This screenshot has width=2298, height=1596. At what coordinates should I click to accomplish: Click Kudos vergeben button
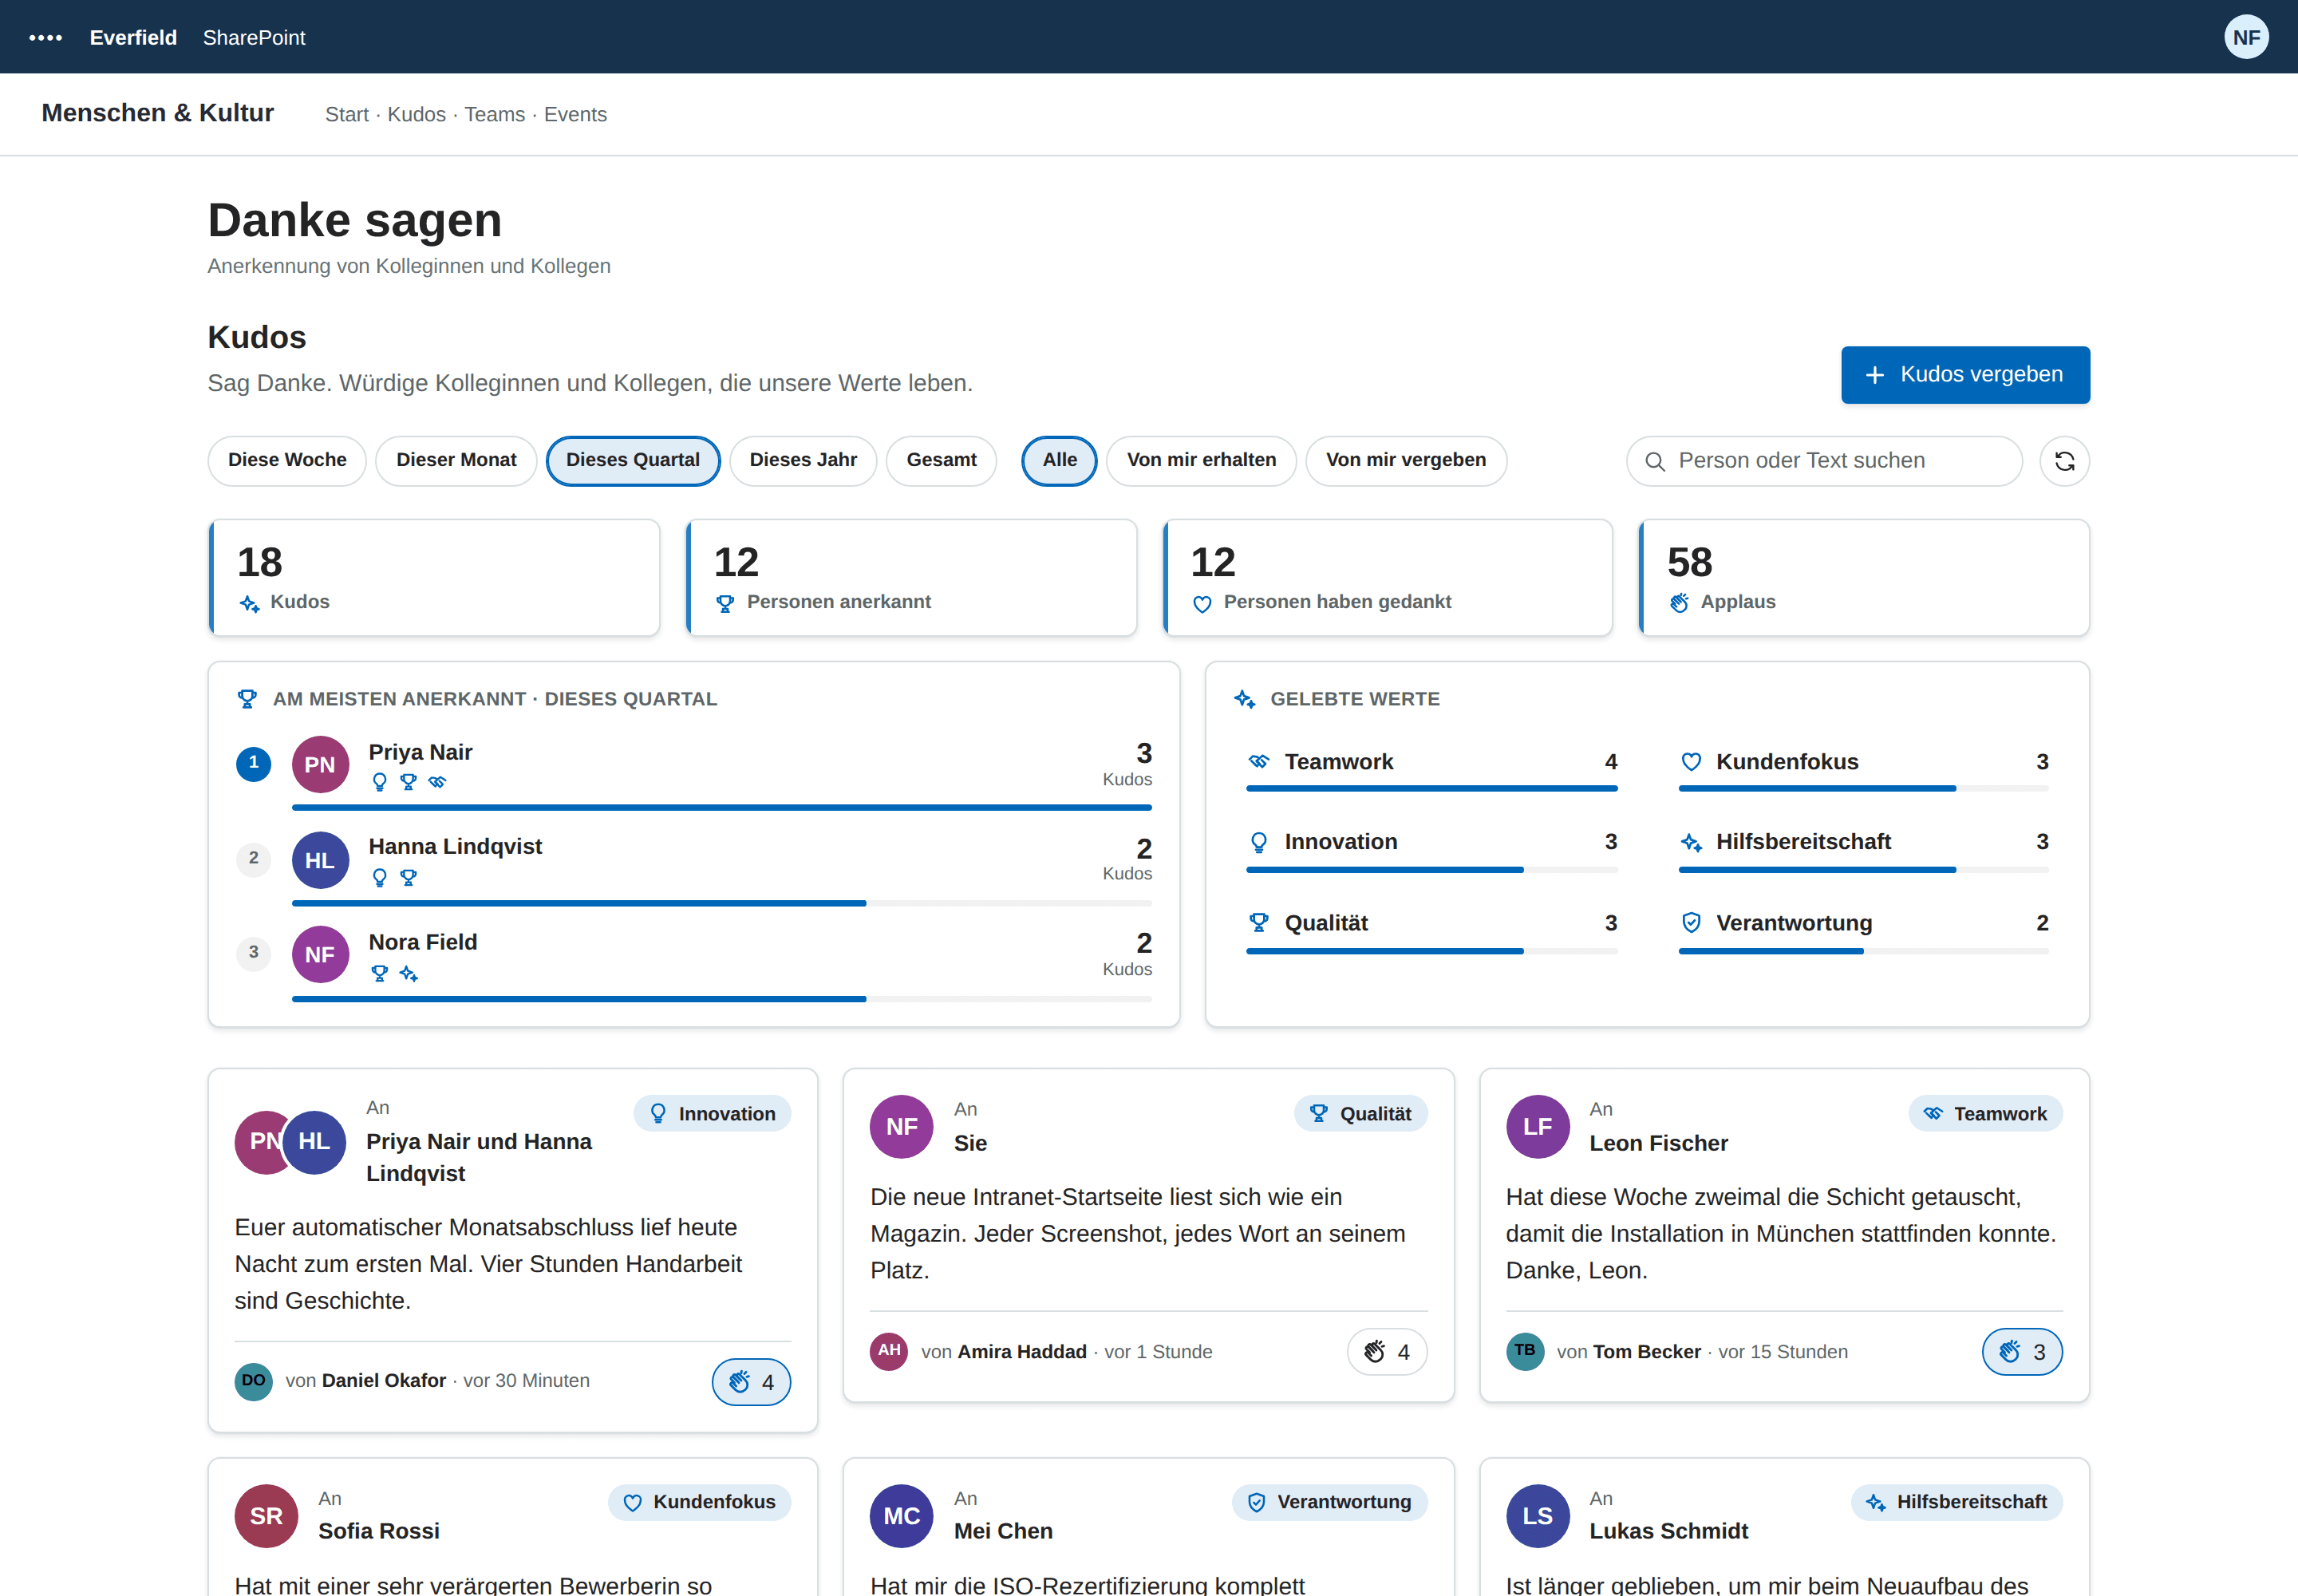coord(1965,375)
